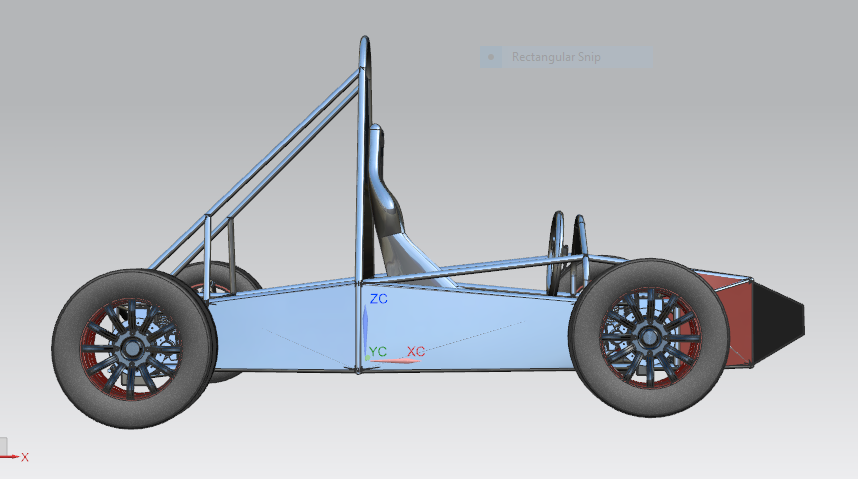Select the blue ZC axis label
Screen dimensions: 858x479
point(379,299)
